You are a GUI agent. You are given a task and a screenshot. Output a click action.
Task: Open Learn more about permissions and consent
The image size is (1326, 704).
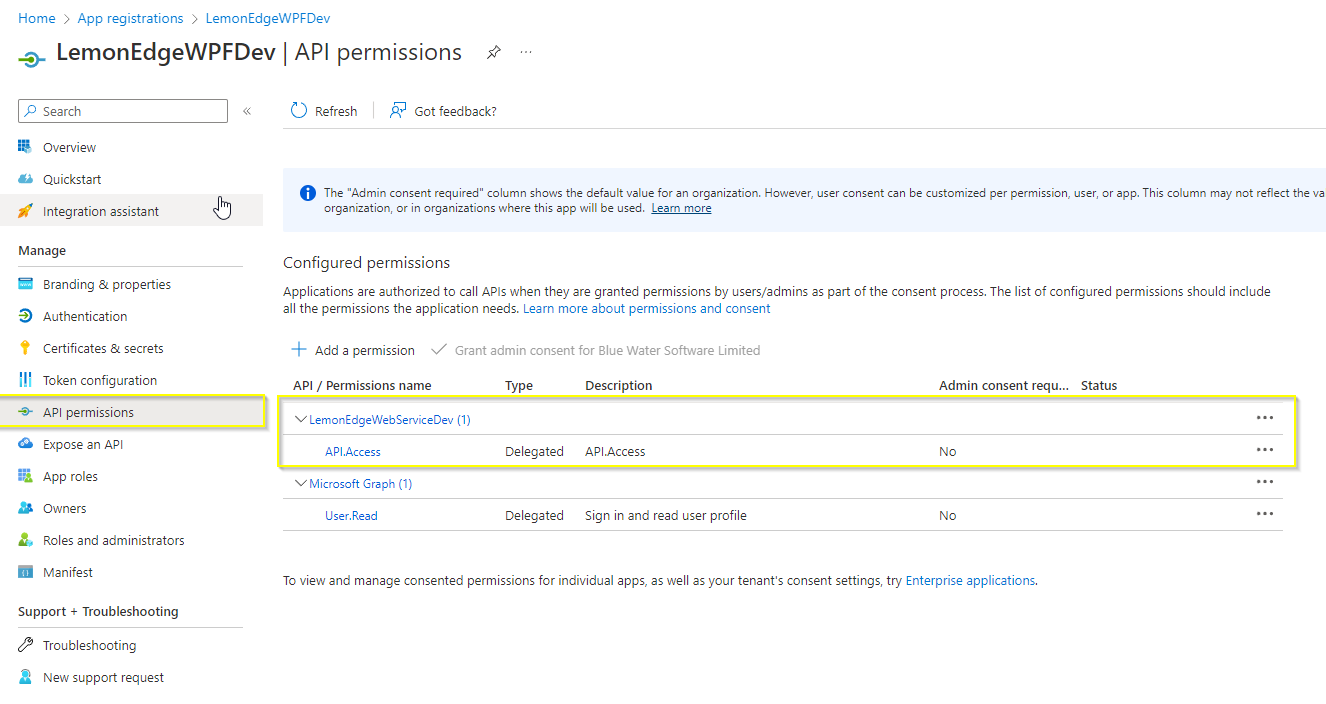point(646,308)
